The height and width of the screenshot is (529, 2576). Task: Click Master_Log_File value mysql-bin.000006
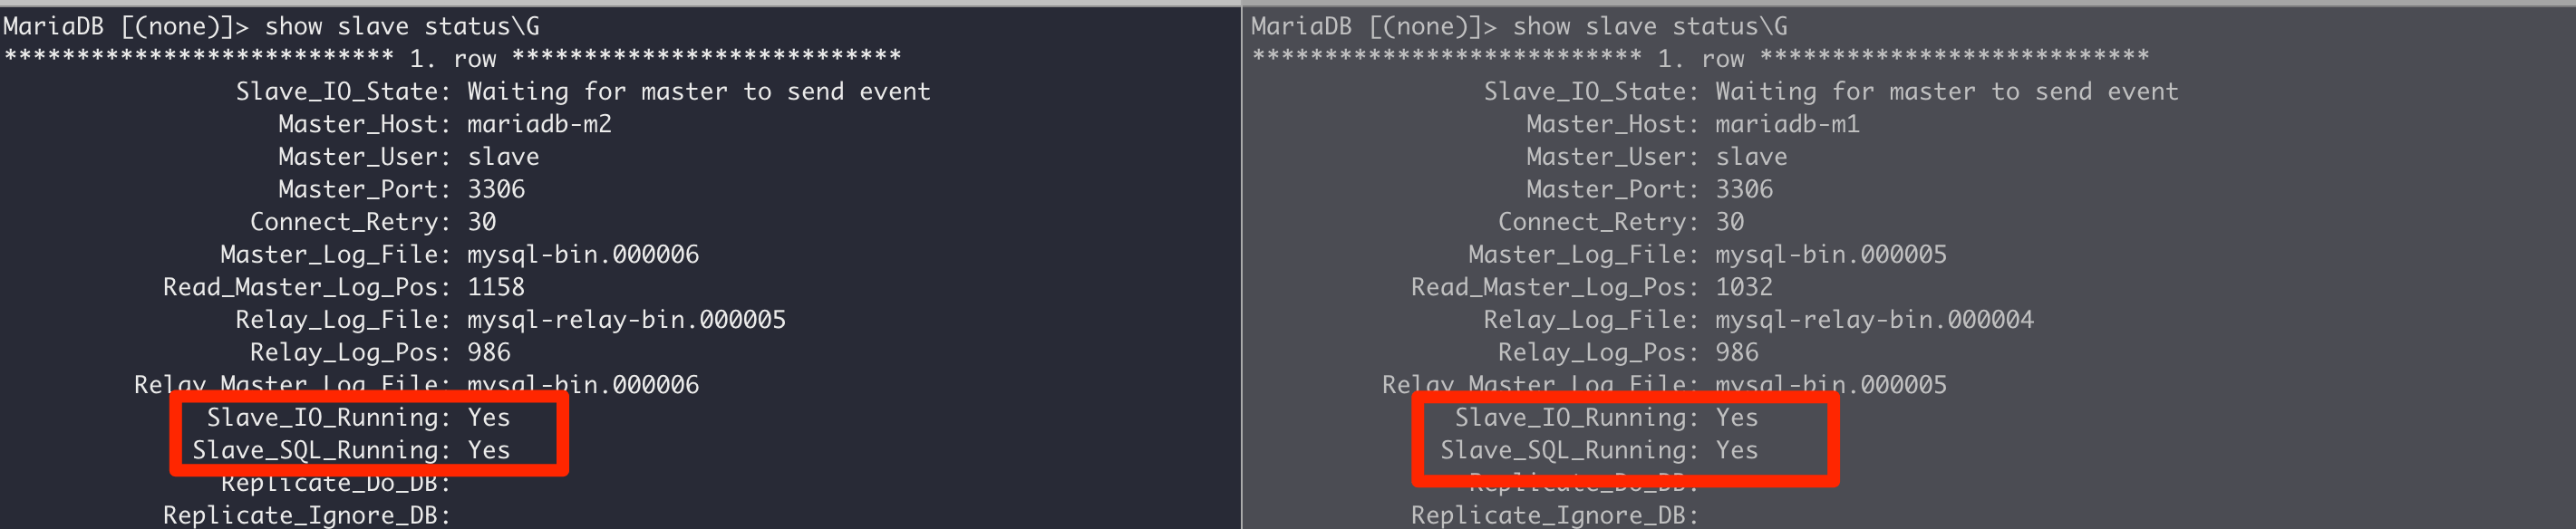coord(583,255)
